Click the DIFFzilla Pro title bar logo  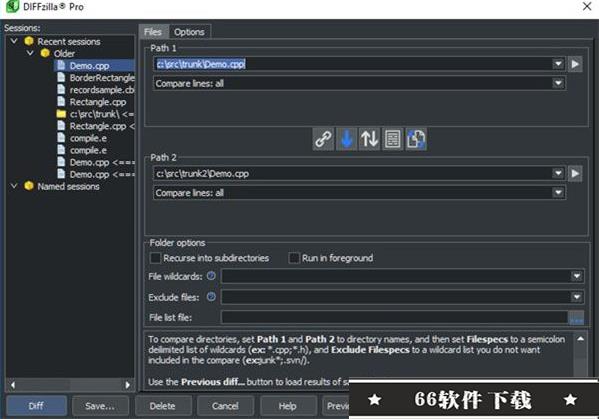coord(12,6)
